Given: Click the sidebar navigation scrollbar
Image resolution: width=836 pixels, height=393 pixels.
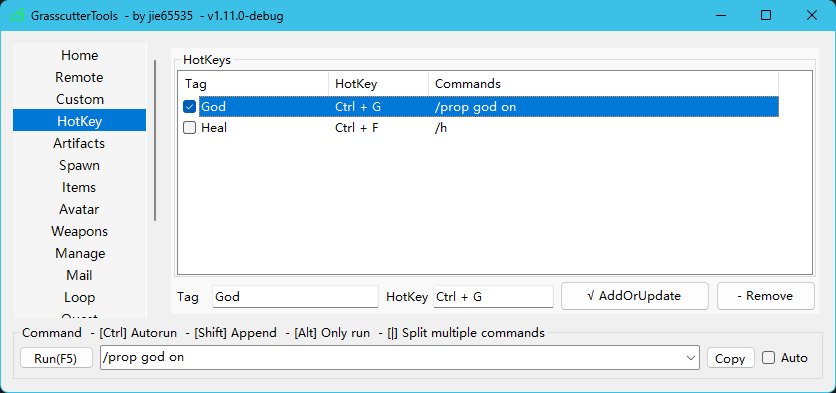Looking at the screenshot, I should (155, 140).
